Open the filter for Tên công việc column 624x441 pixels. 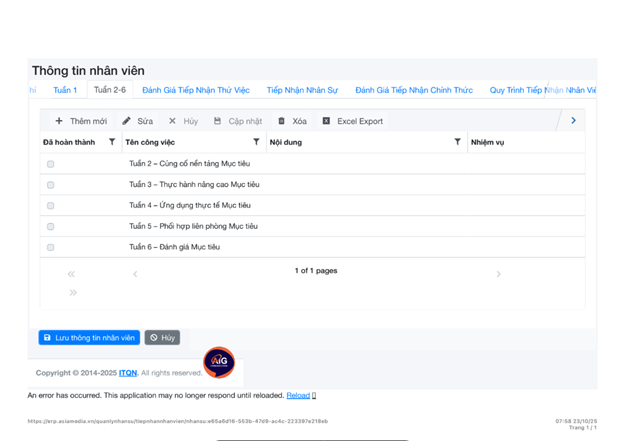256,142
